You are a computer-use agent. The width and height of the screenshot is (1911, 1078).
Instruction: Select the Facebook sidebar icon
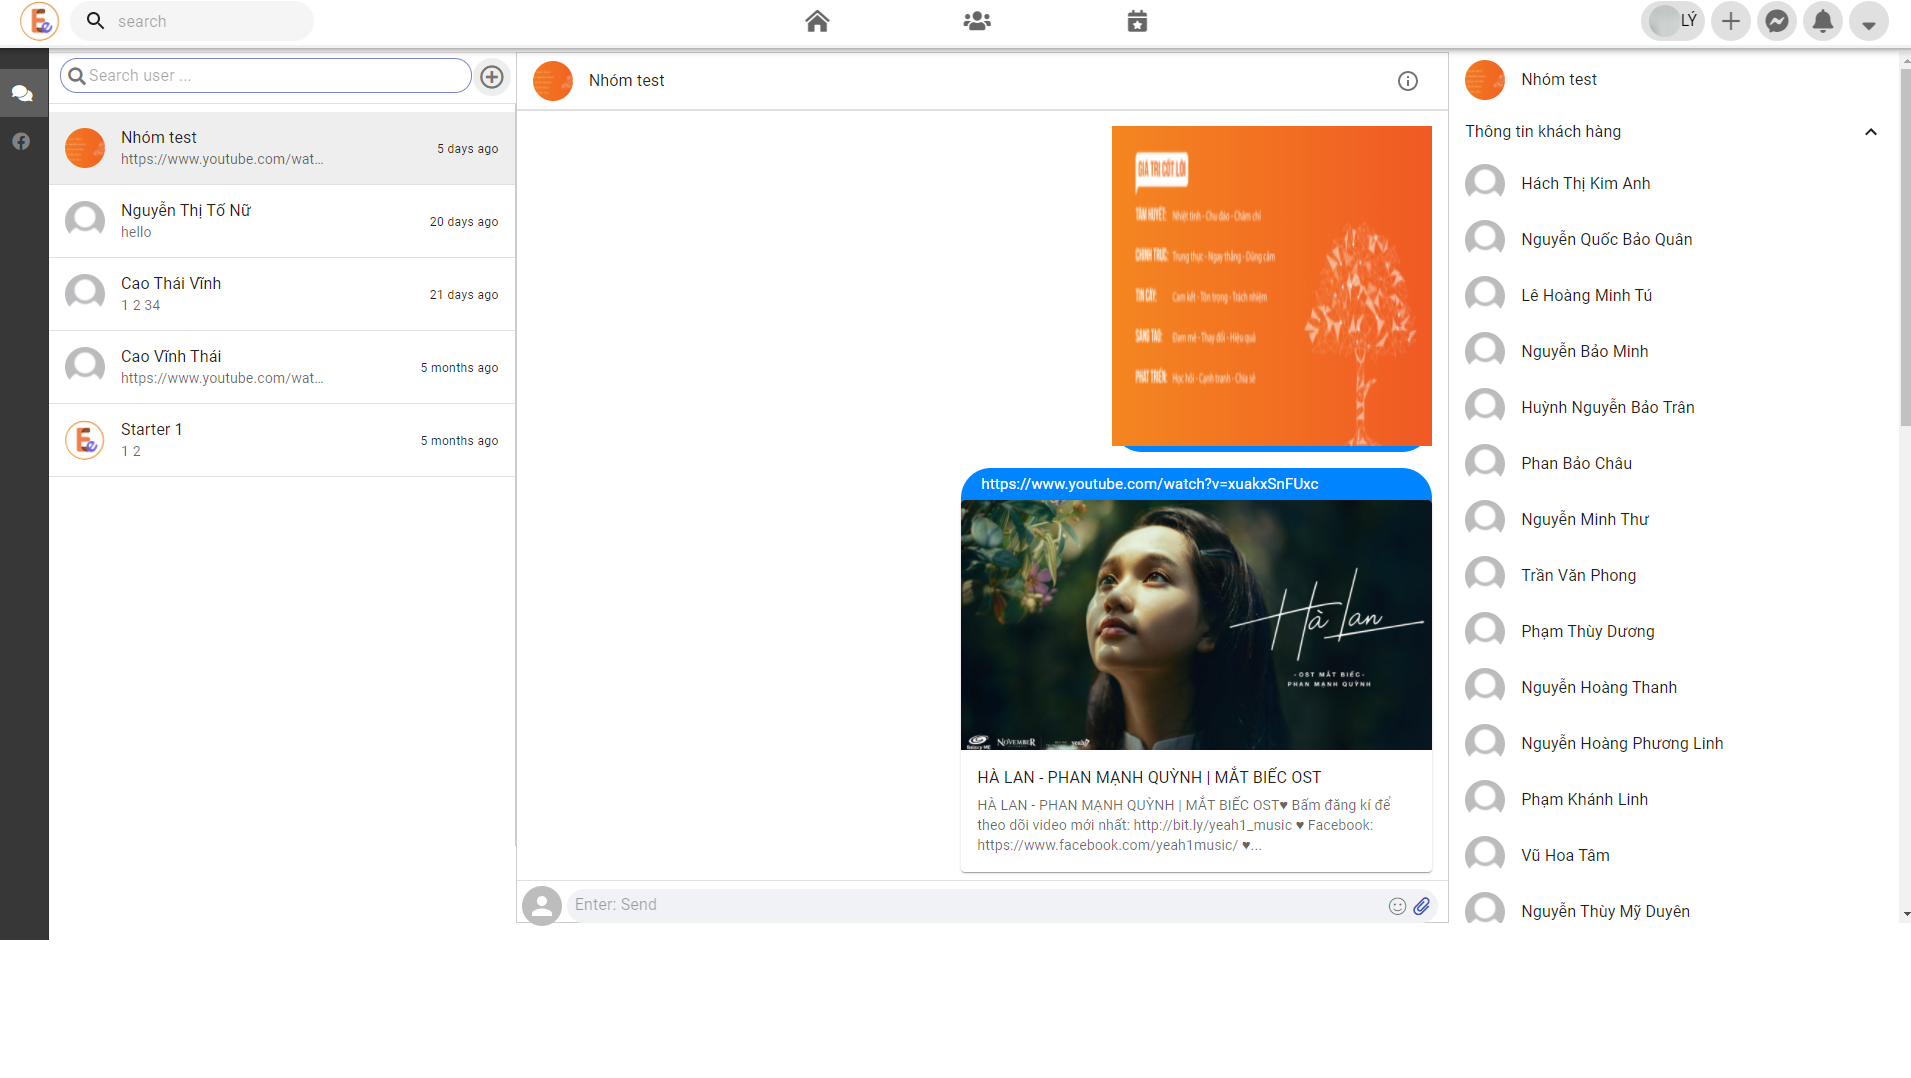22,141
